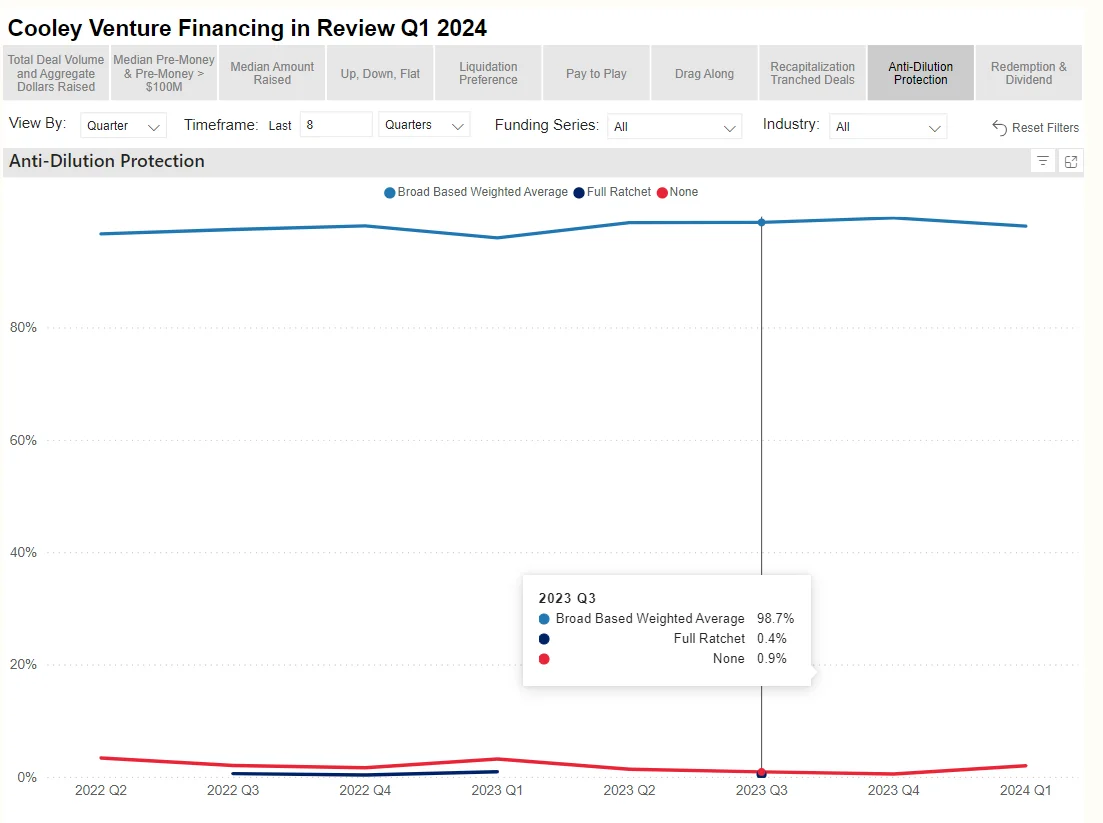Toggle Broad Based Weighted Average legend item
This screenshot has width=1103, height=823.
click(475, 192)
